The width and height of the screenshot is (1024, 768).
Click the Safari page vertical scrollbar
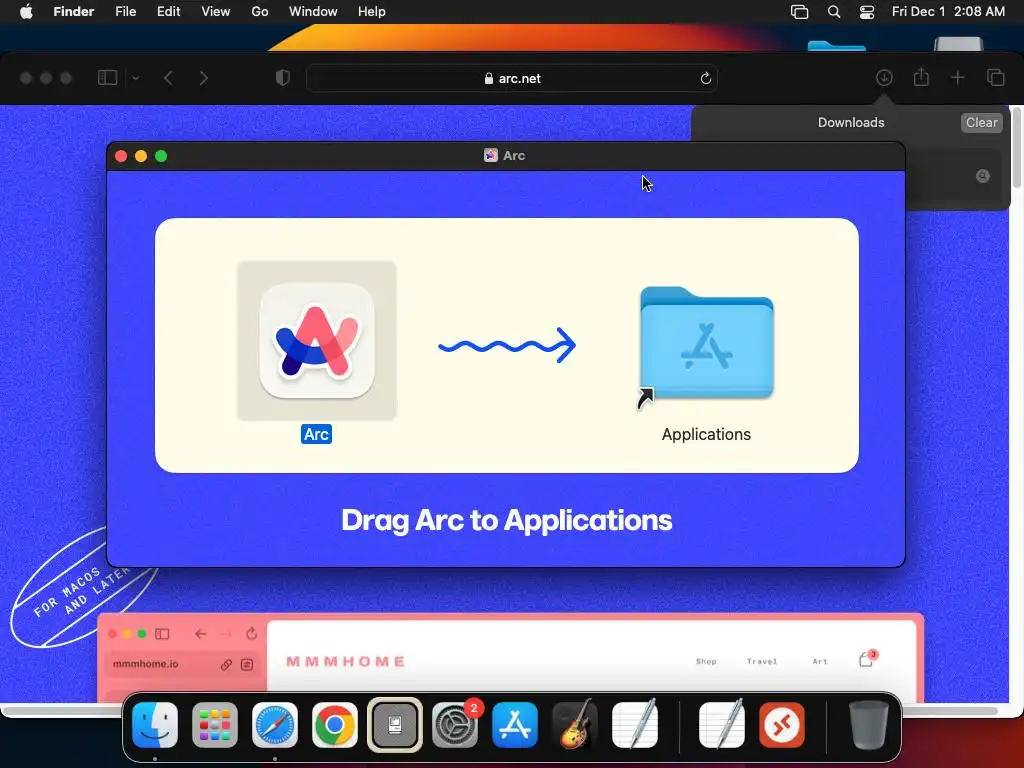[x=1016, y=148]
